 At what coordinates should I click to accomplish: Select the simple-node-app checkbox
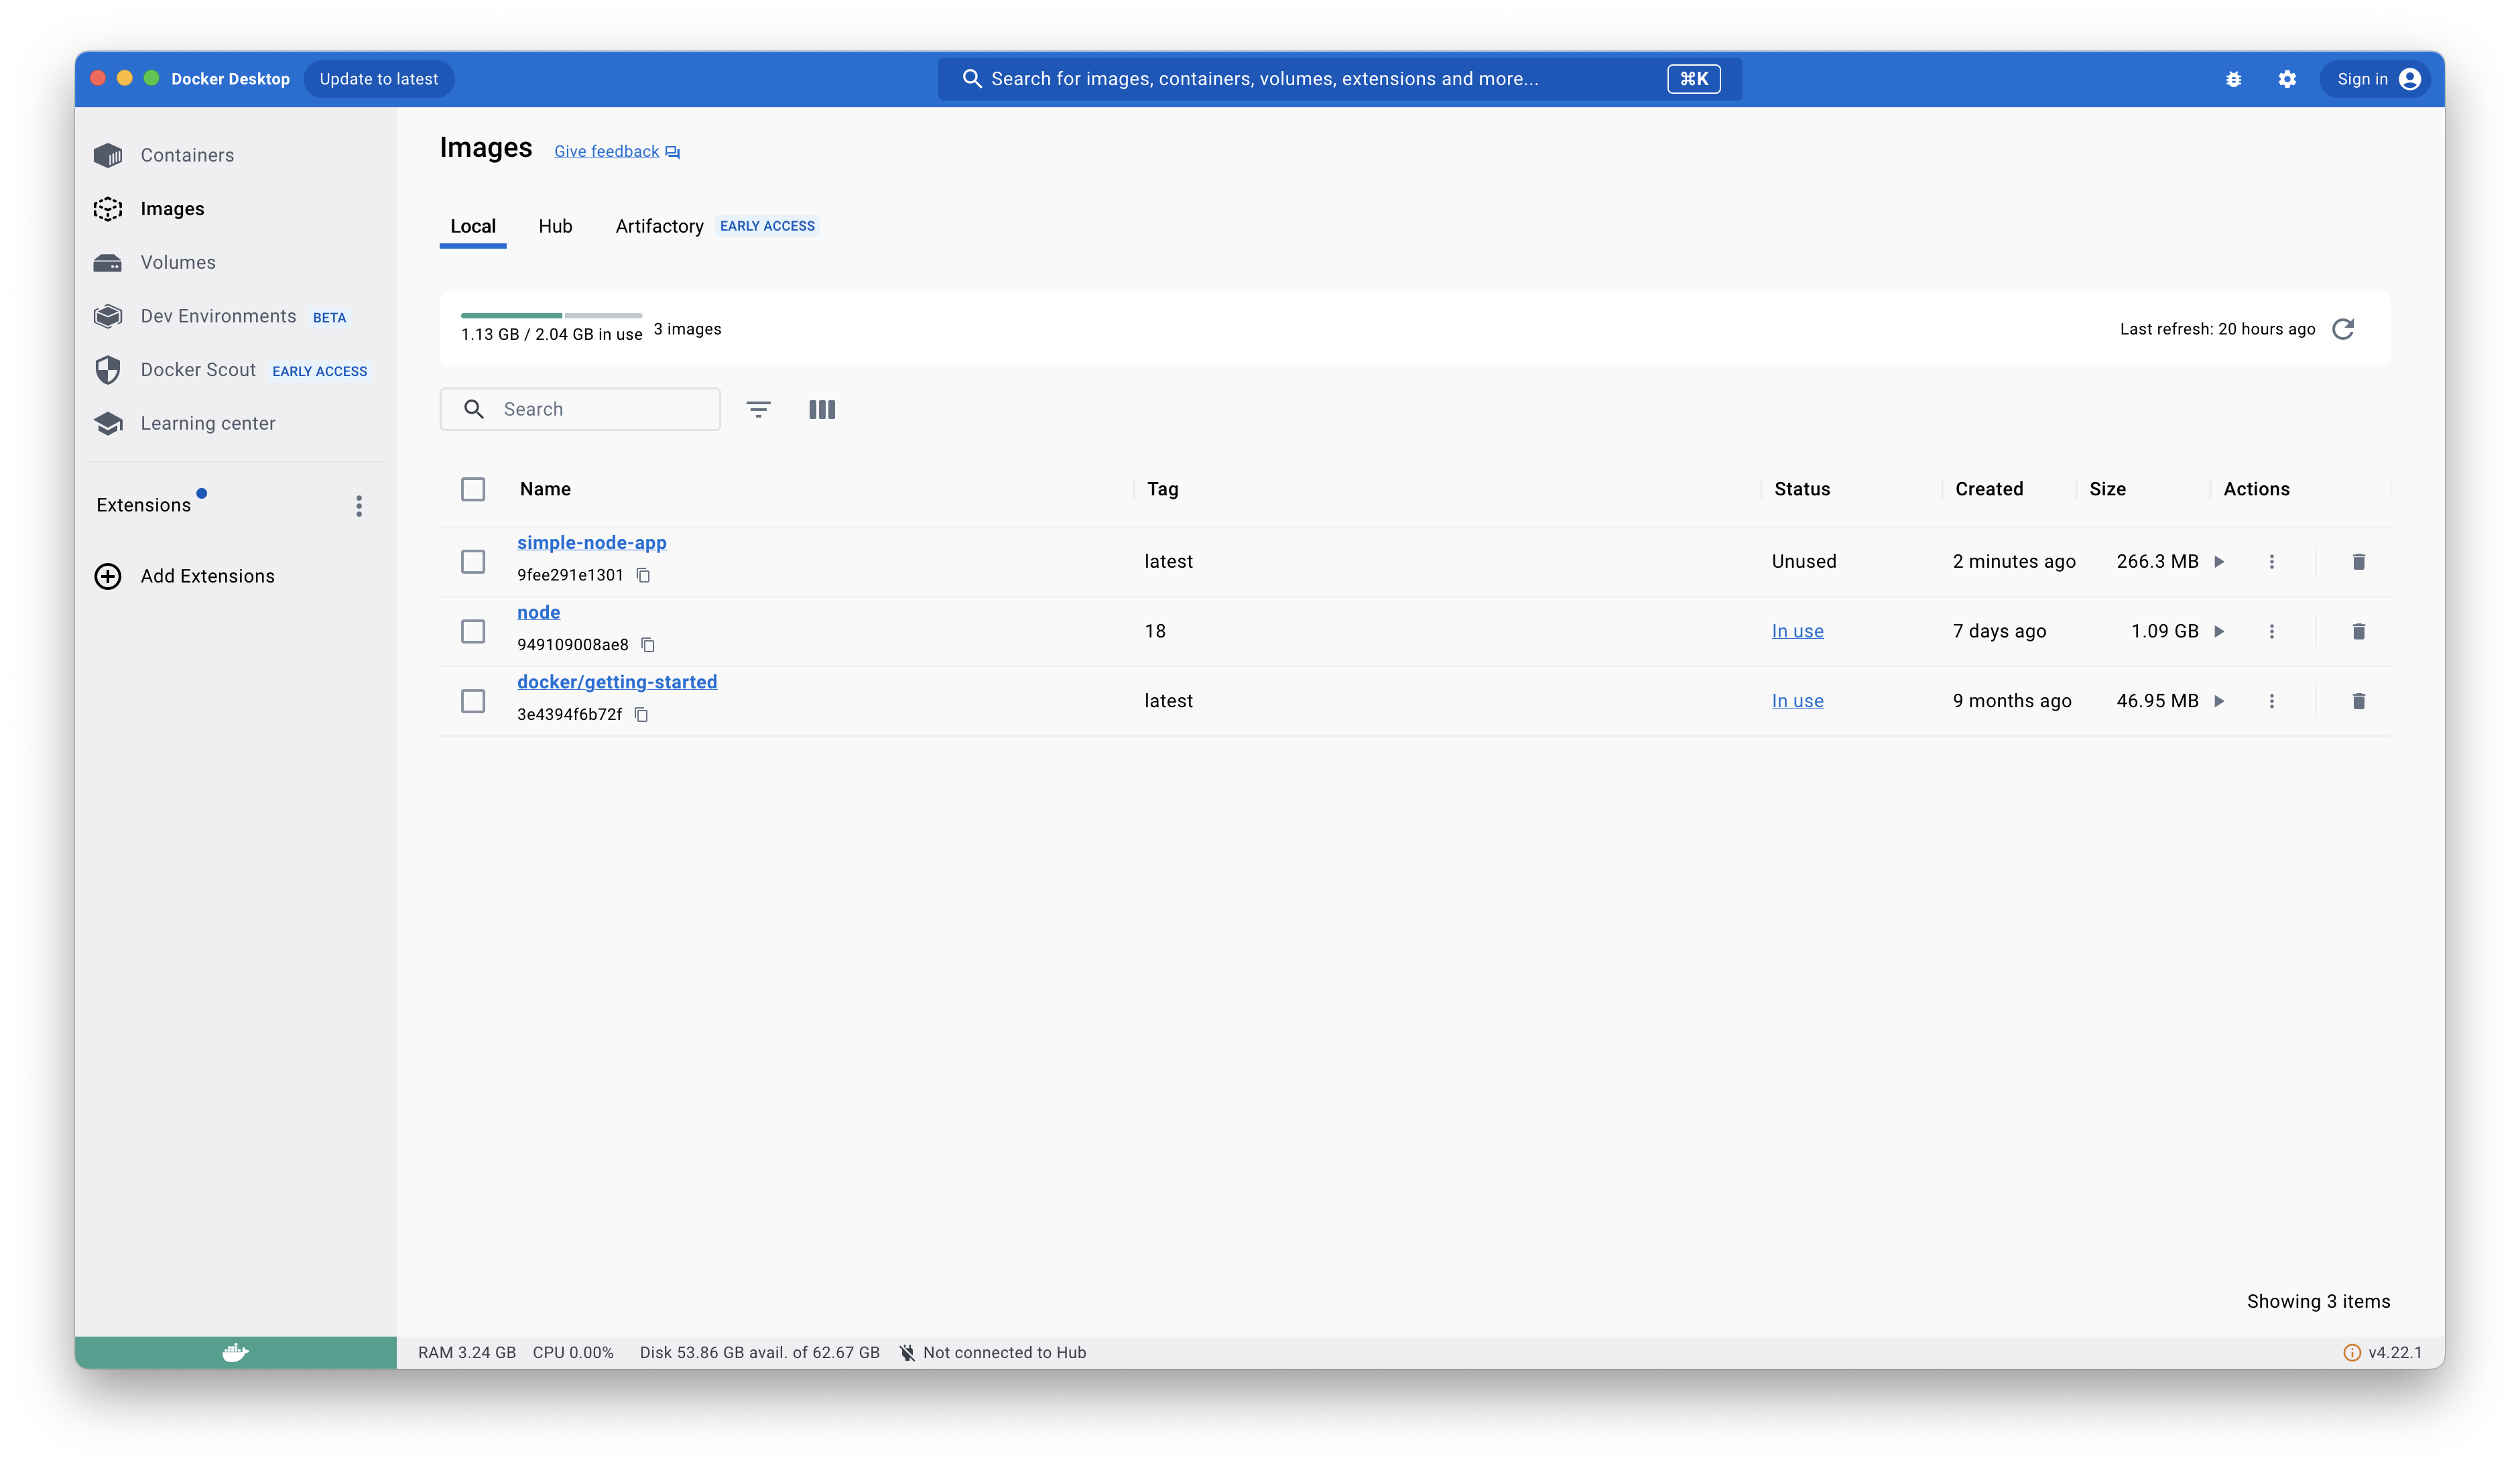click(473, 562)
